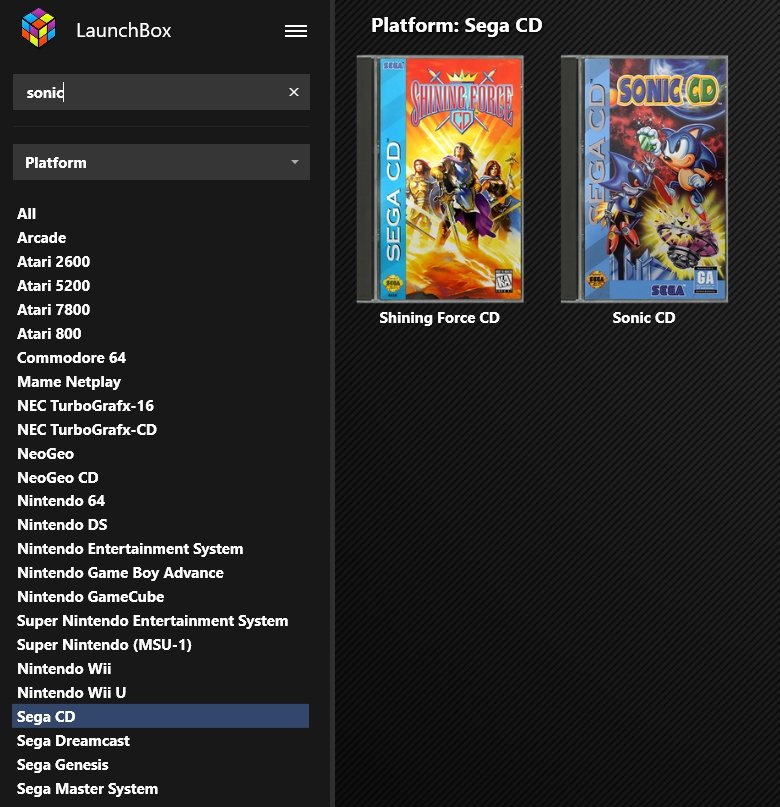The width and height of the screenshot is (780, 807).
Task: Select Sega Genesis platform
Action: [x=63, y=765]
